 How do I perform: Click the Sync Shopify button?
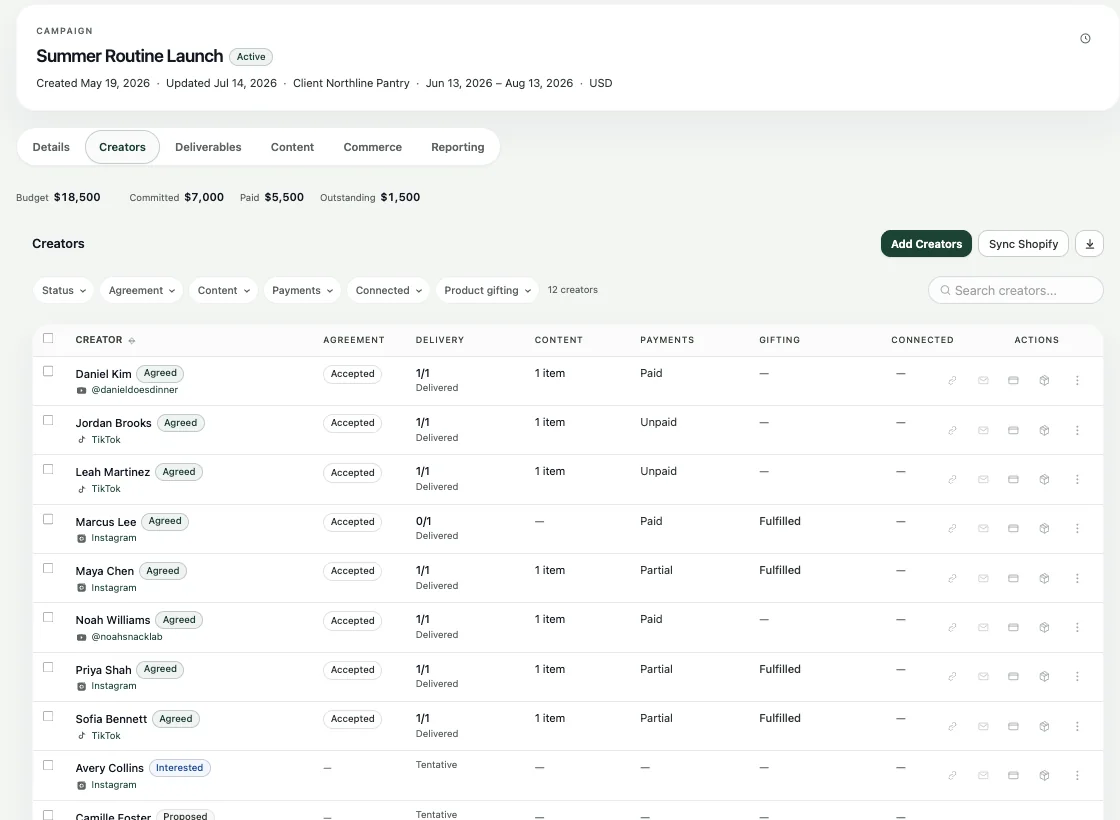(x=1024, y=244)
